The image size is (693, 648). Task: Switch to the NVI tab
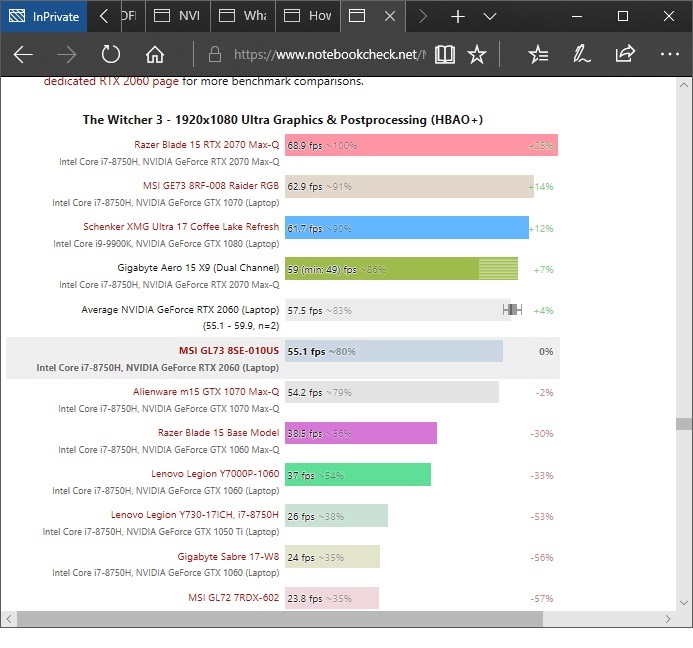point(178,16)
